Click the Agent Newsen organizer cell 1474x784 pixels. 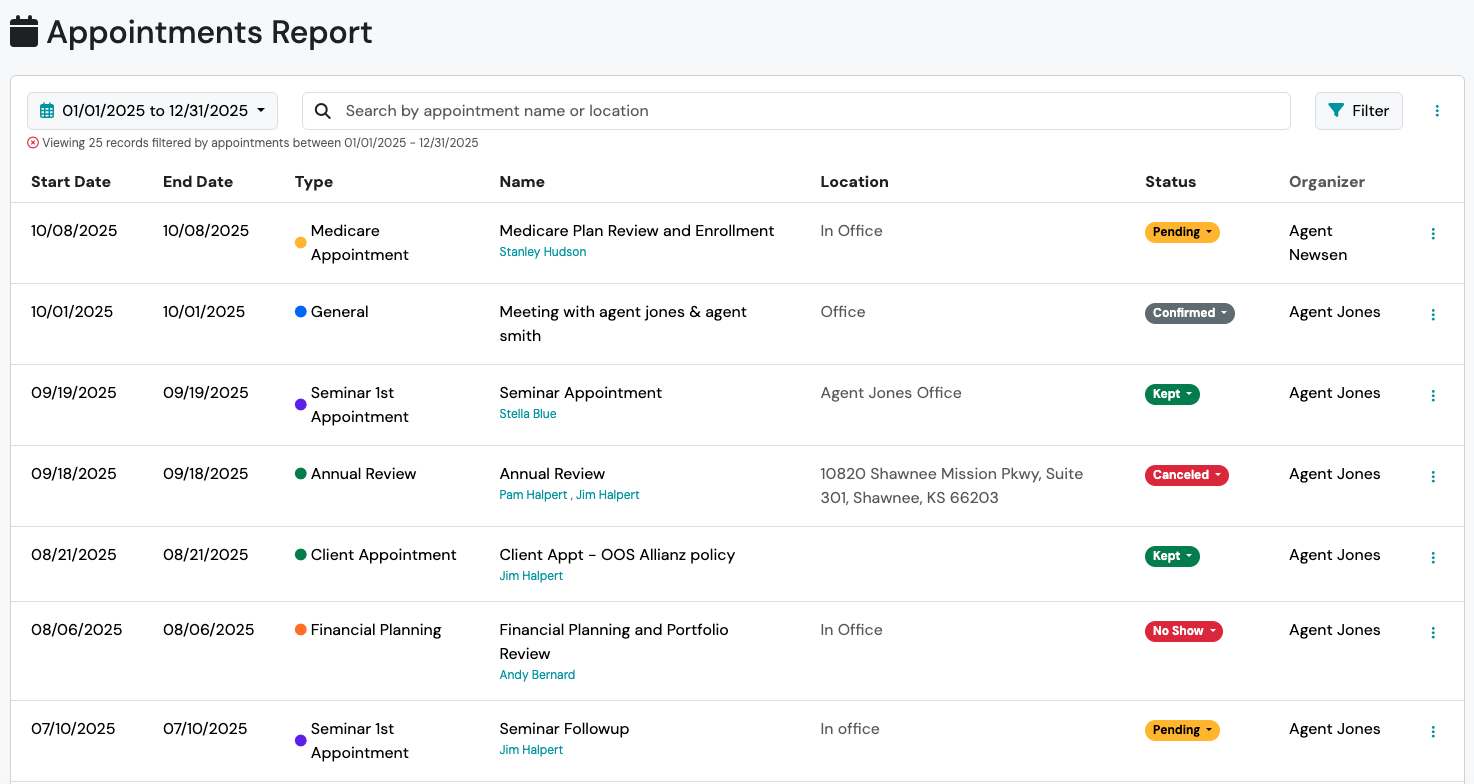click(x=1318, y=243)
